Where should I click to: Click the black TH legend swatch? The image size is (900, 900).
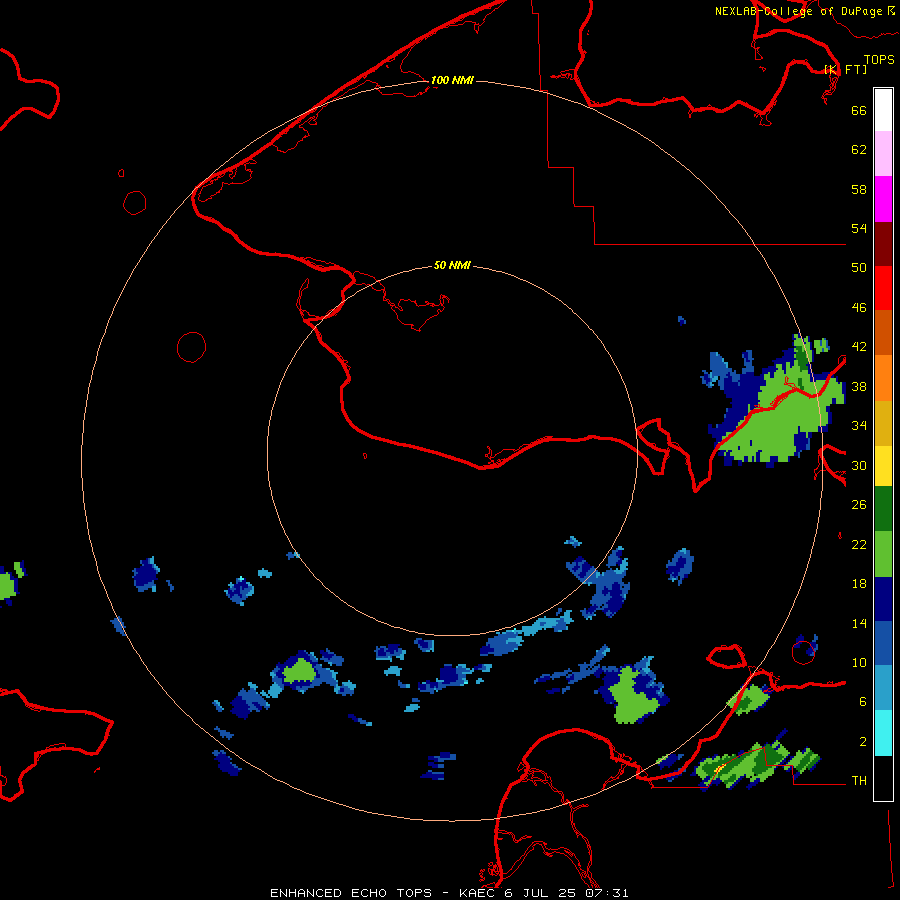click(x=883, y=778)
